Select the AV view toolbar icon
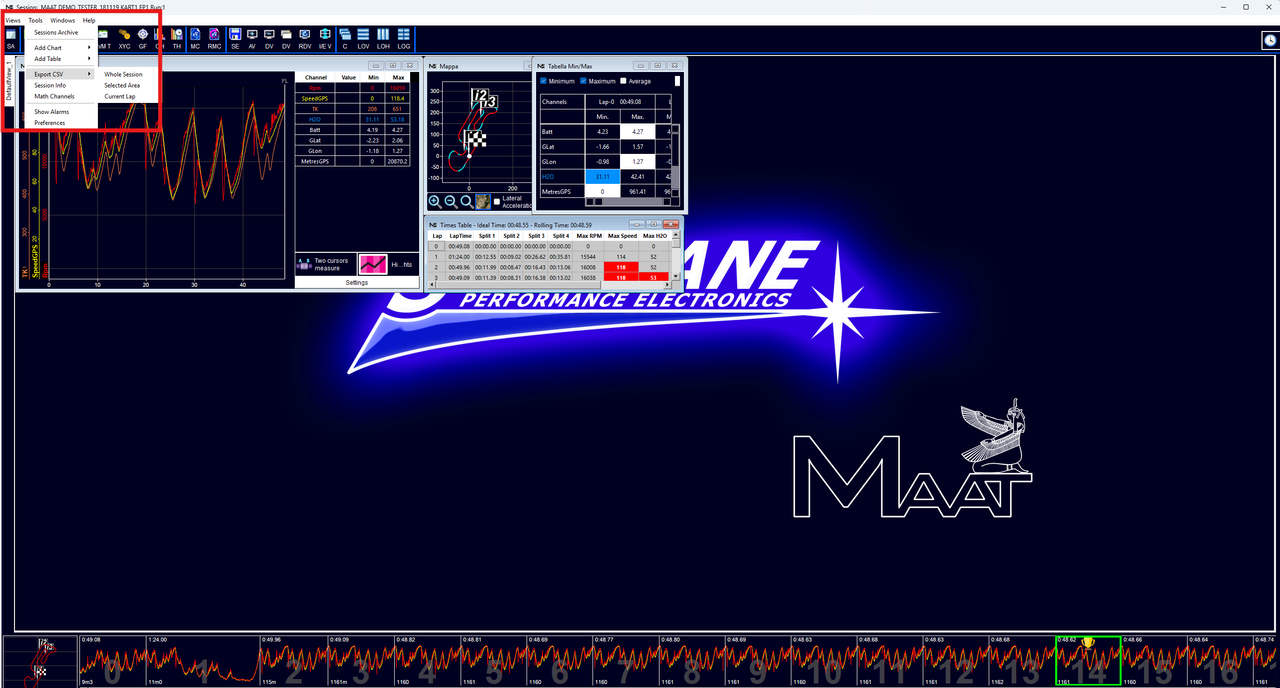 point(252,39)
